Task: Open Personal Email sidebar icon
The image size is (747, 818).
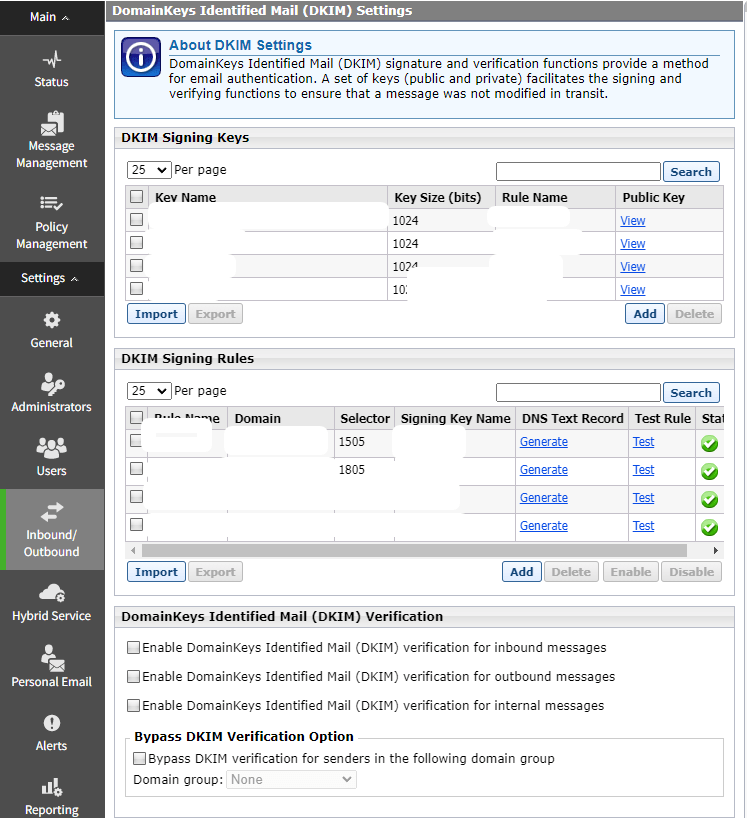Action: click(x=51, y=658)
